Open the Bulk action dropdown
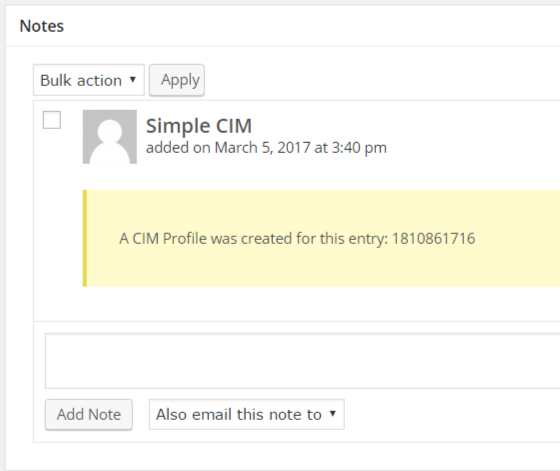The width and height of the screenshot is (560, 471). (89, 80)
